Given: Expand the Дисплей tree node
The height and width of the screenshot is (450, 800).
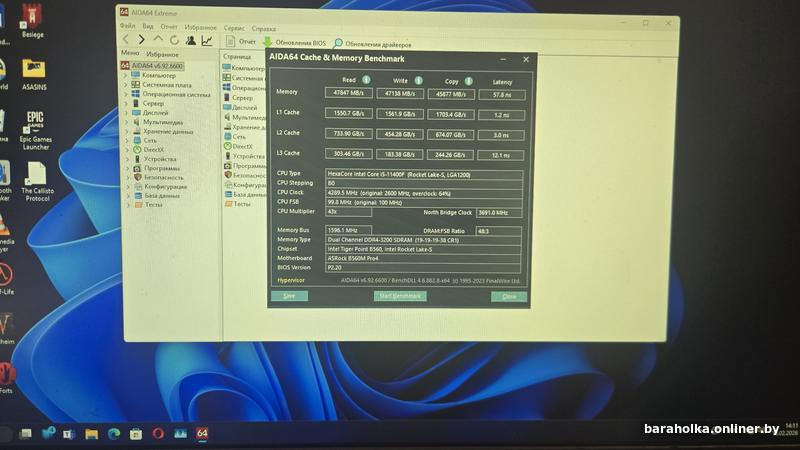Looking at the screenshot, I should coord(127,112).
